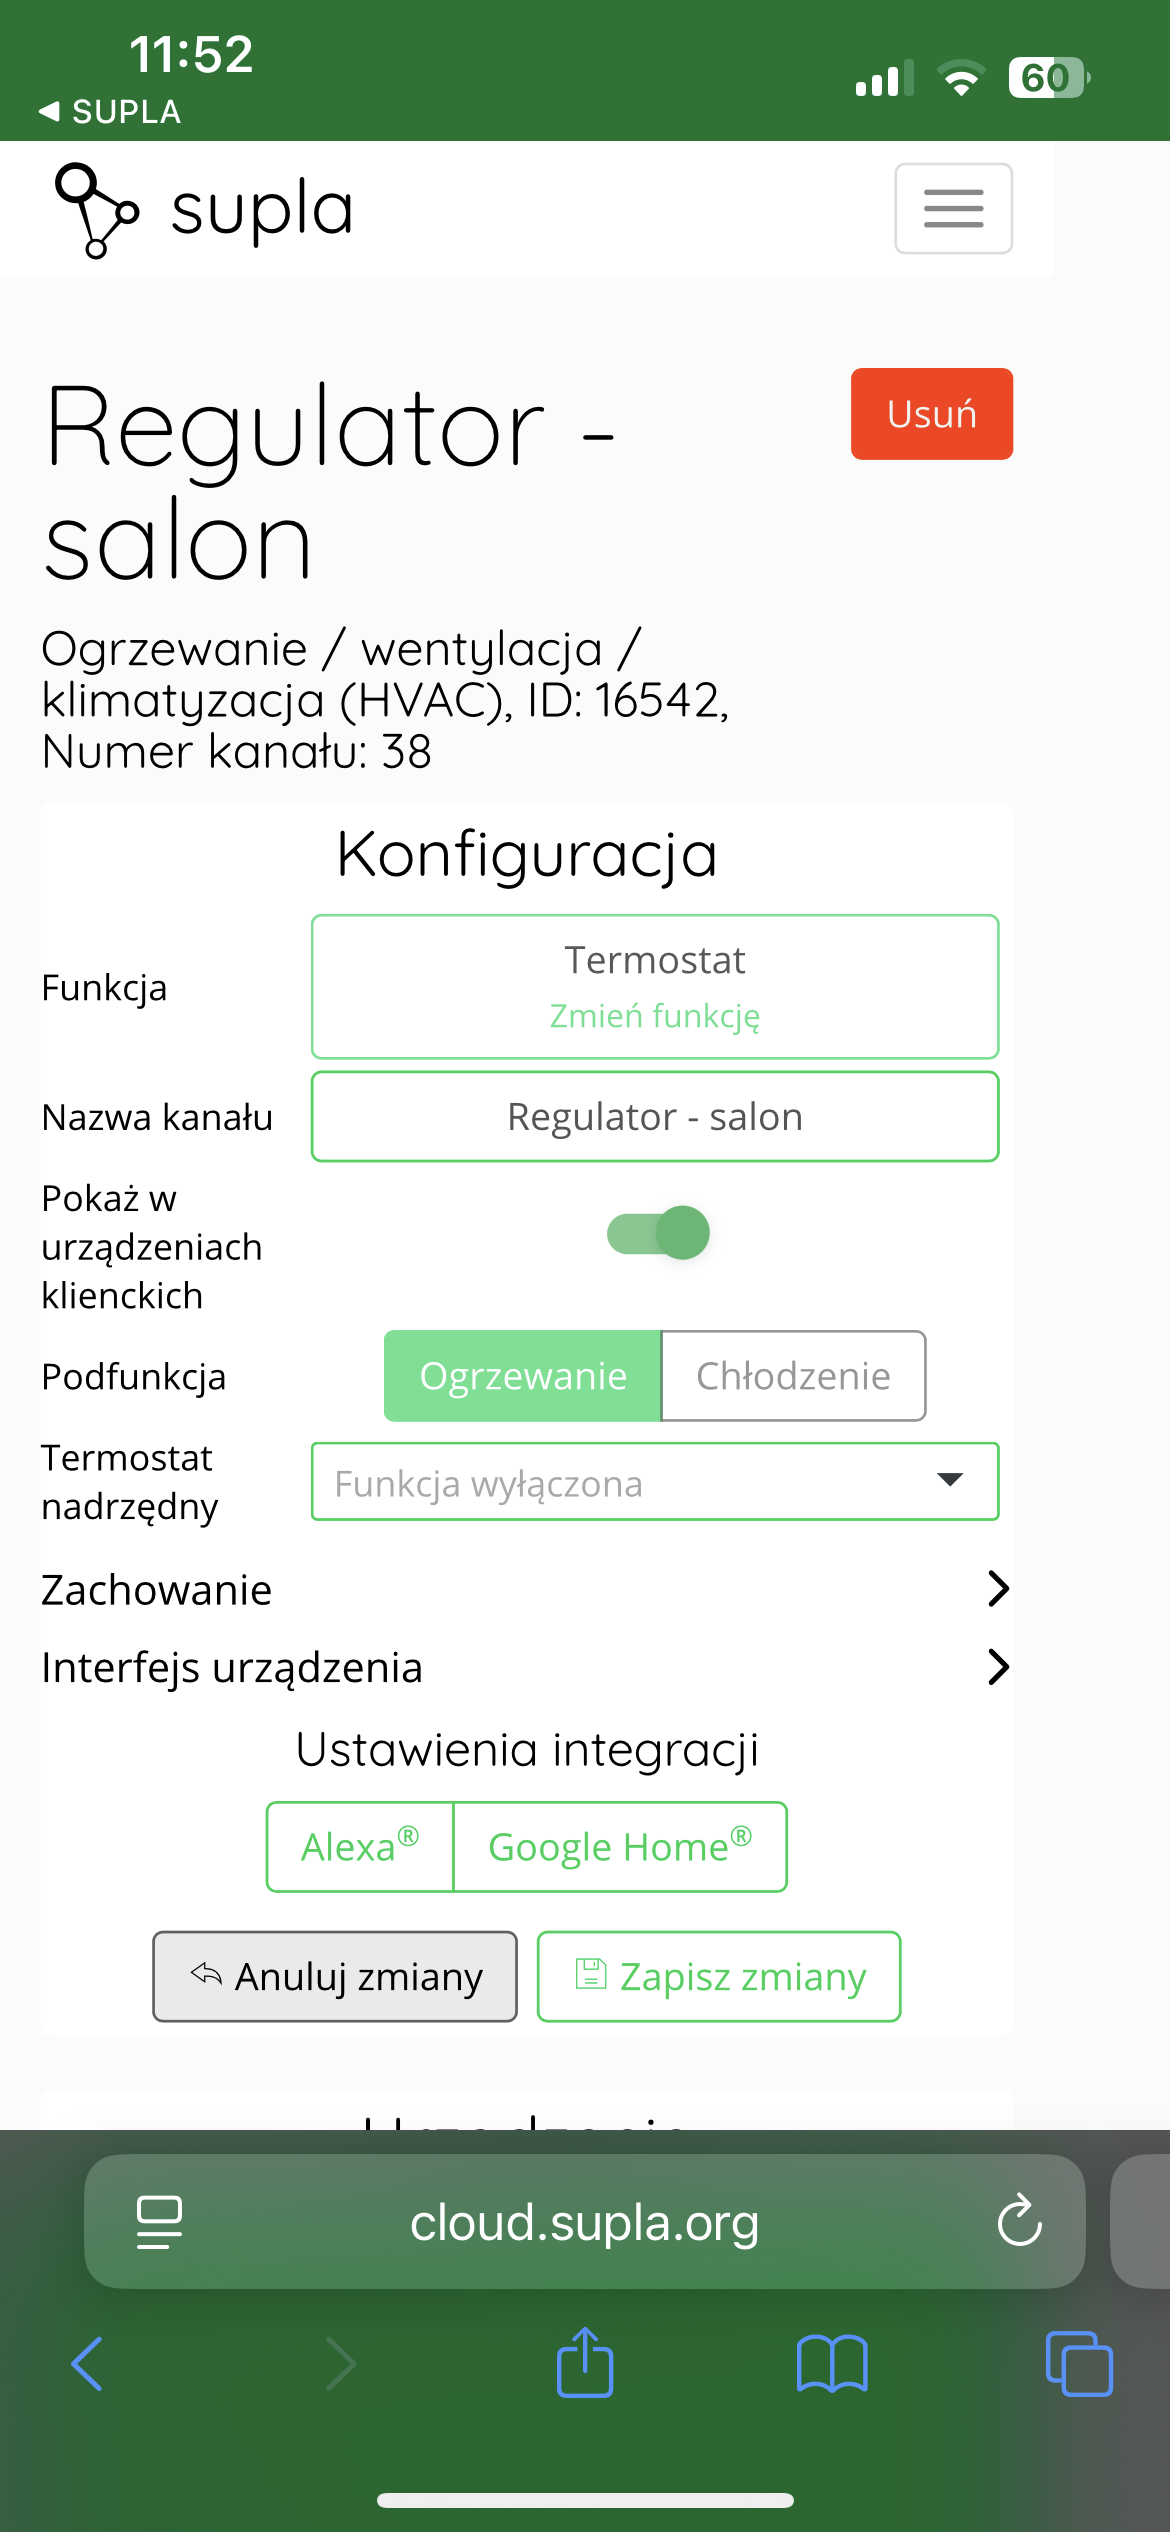Open Safari bookmarks book icon
This screenshot has width=1170, height=2532.
pos(832,2364)
